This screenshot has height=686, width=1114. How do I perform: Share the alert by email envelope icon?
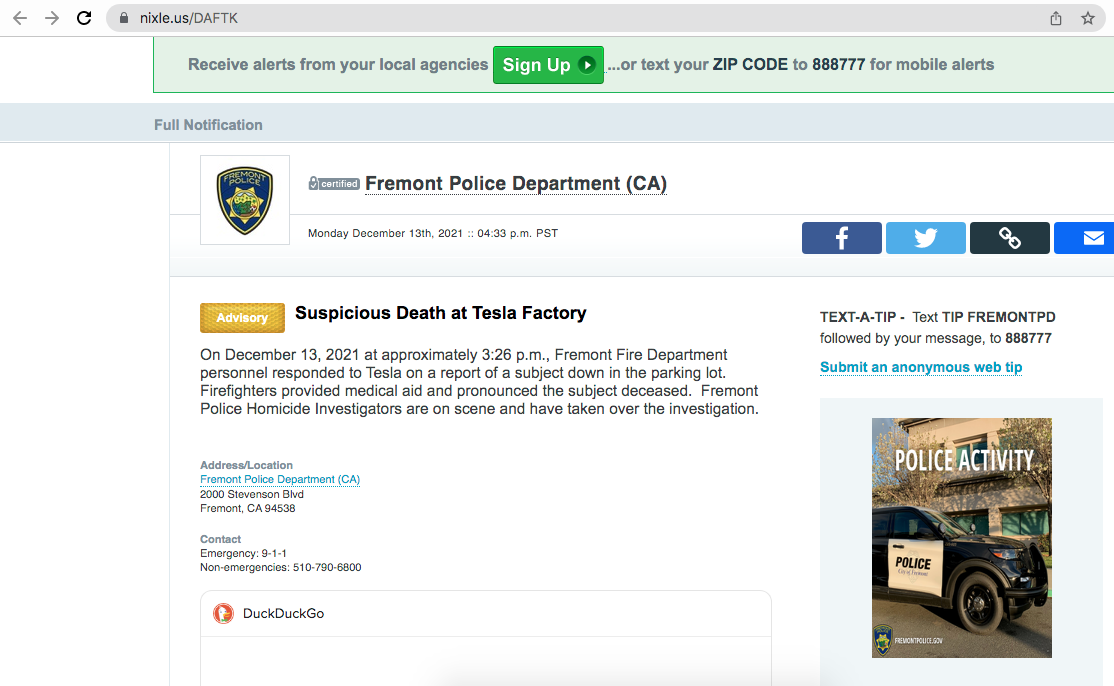click(1084, 238)
